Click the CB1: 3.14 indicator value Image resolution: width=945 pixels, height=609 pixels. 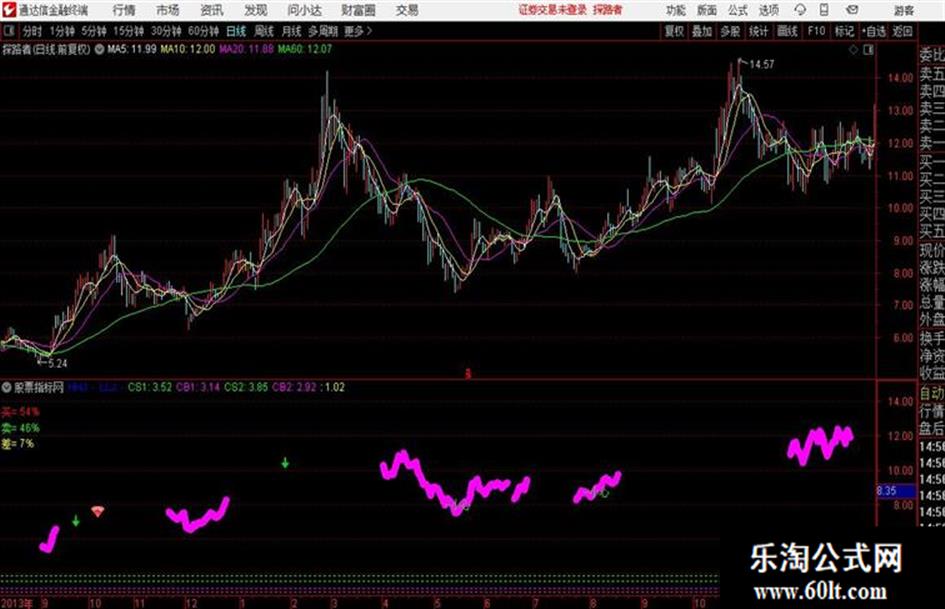click(x=198, y=387)
